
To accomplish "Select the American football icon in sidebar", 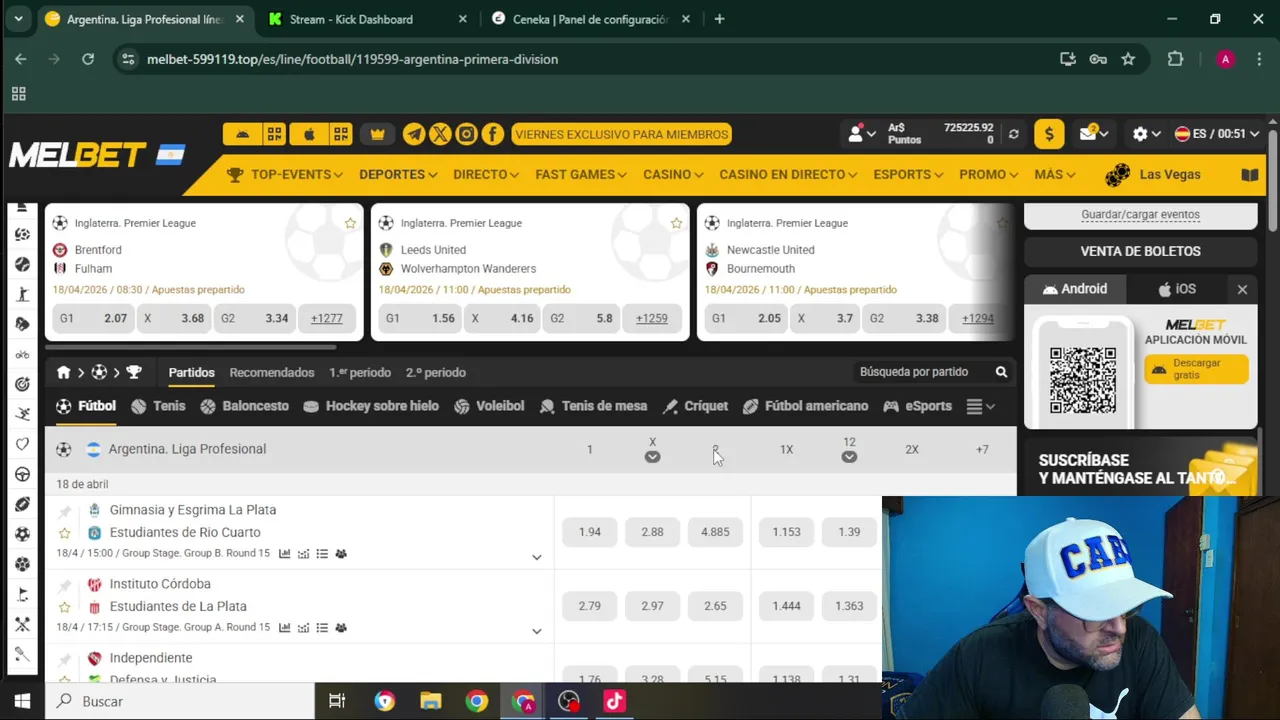I will (22, 504).
